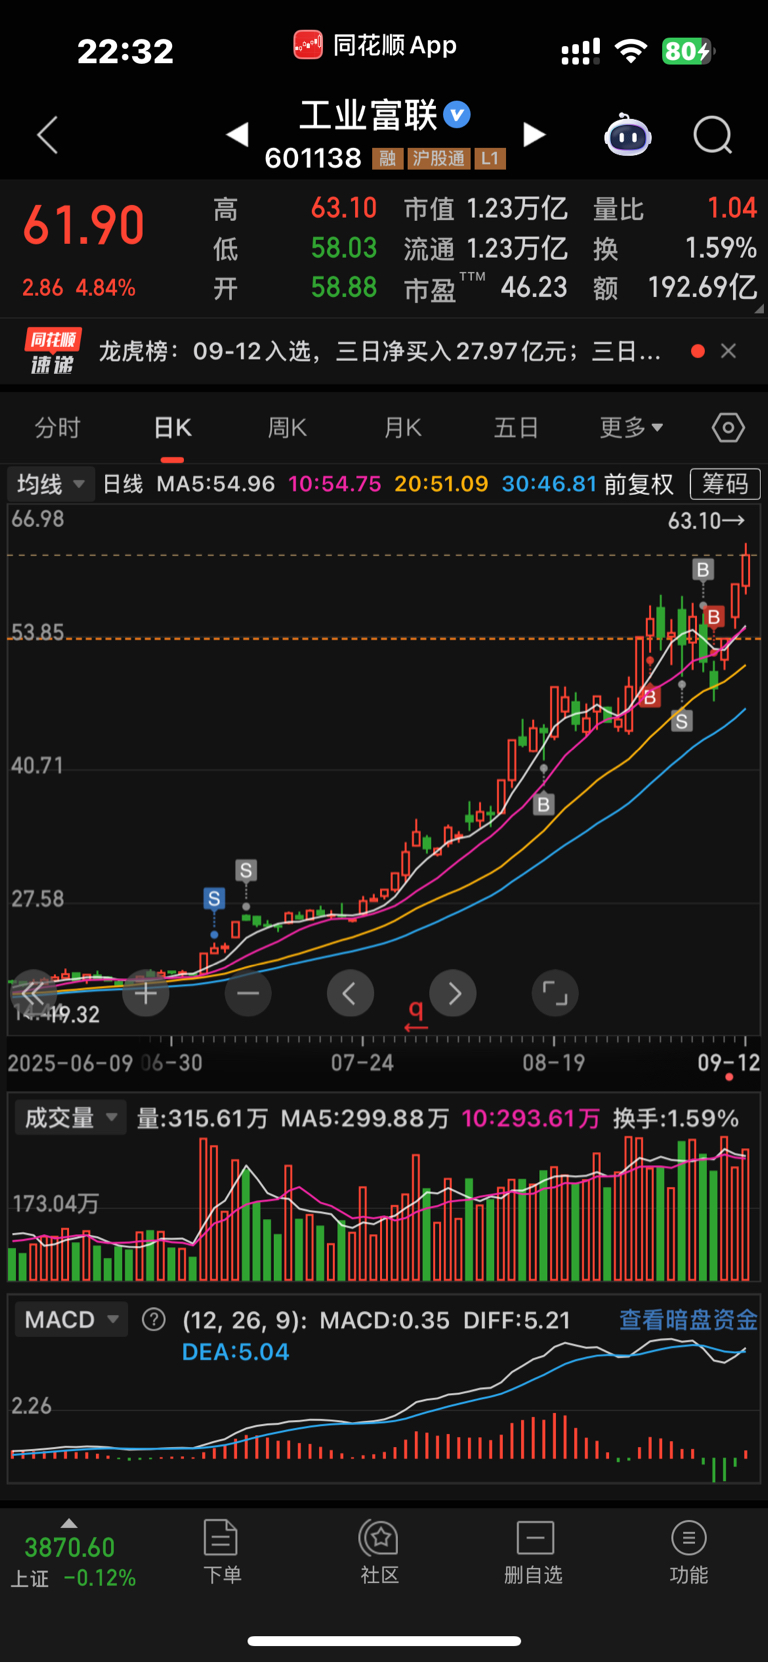
Task: Go back with the left chevron icon
Action: pos(47,135)
